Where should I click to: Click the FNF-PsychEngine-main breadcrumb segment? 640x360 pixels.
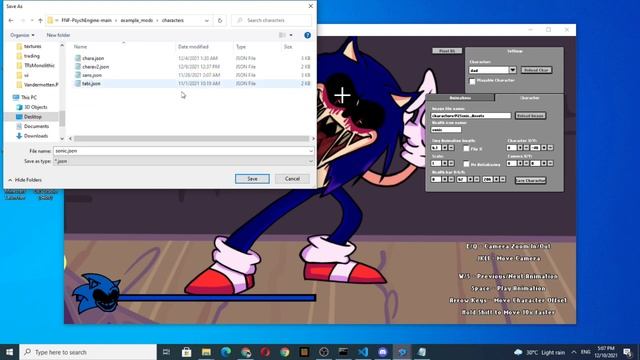click(86, 20)
